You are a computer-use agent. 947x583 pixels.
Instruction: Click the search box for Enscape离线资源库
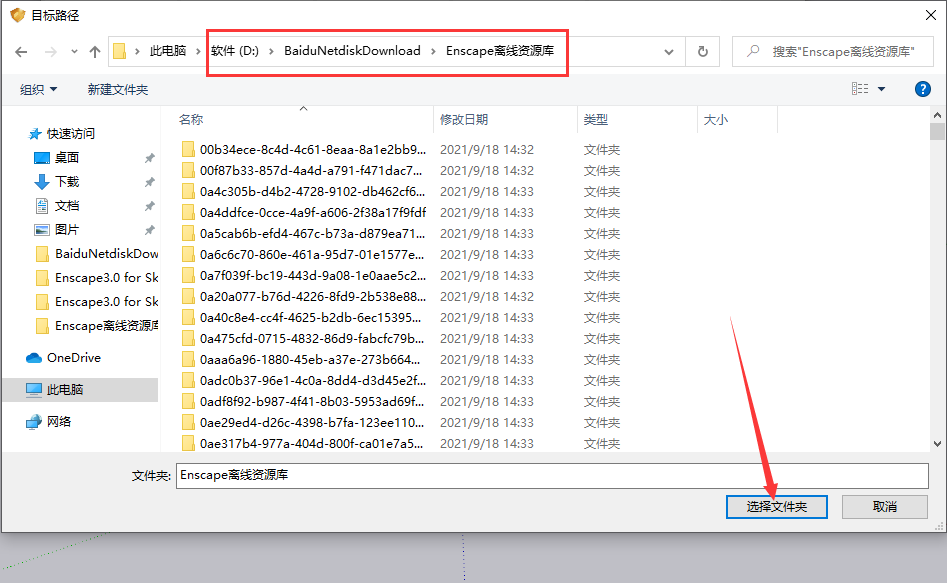832,52
